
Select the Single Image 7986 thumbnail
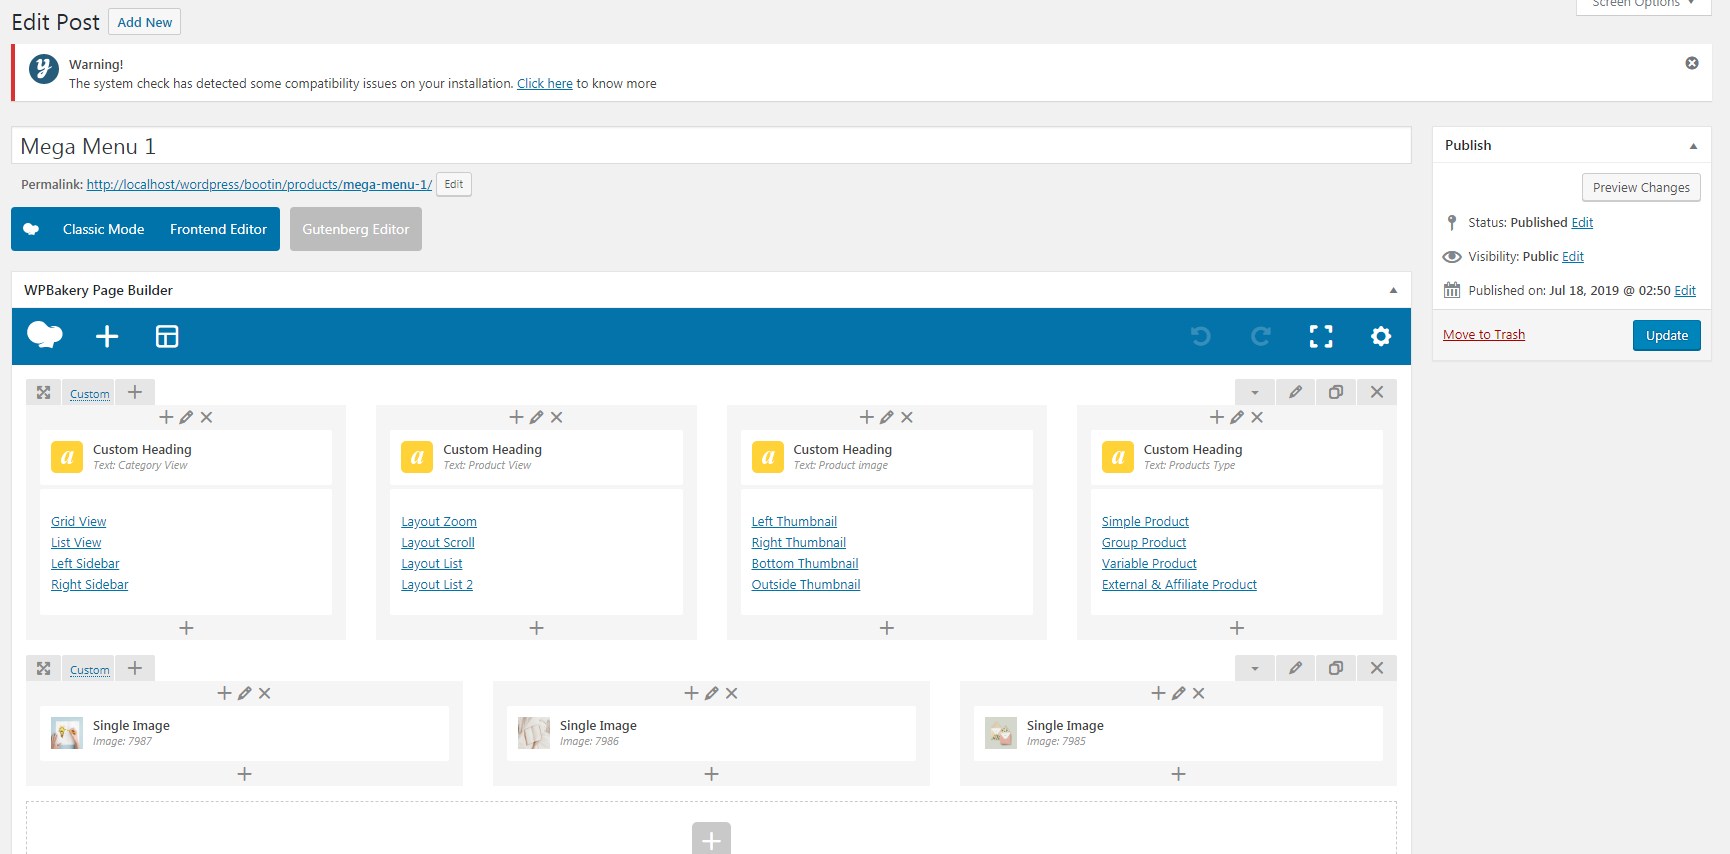[x=534, y=733]
